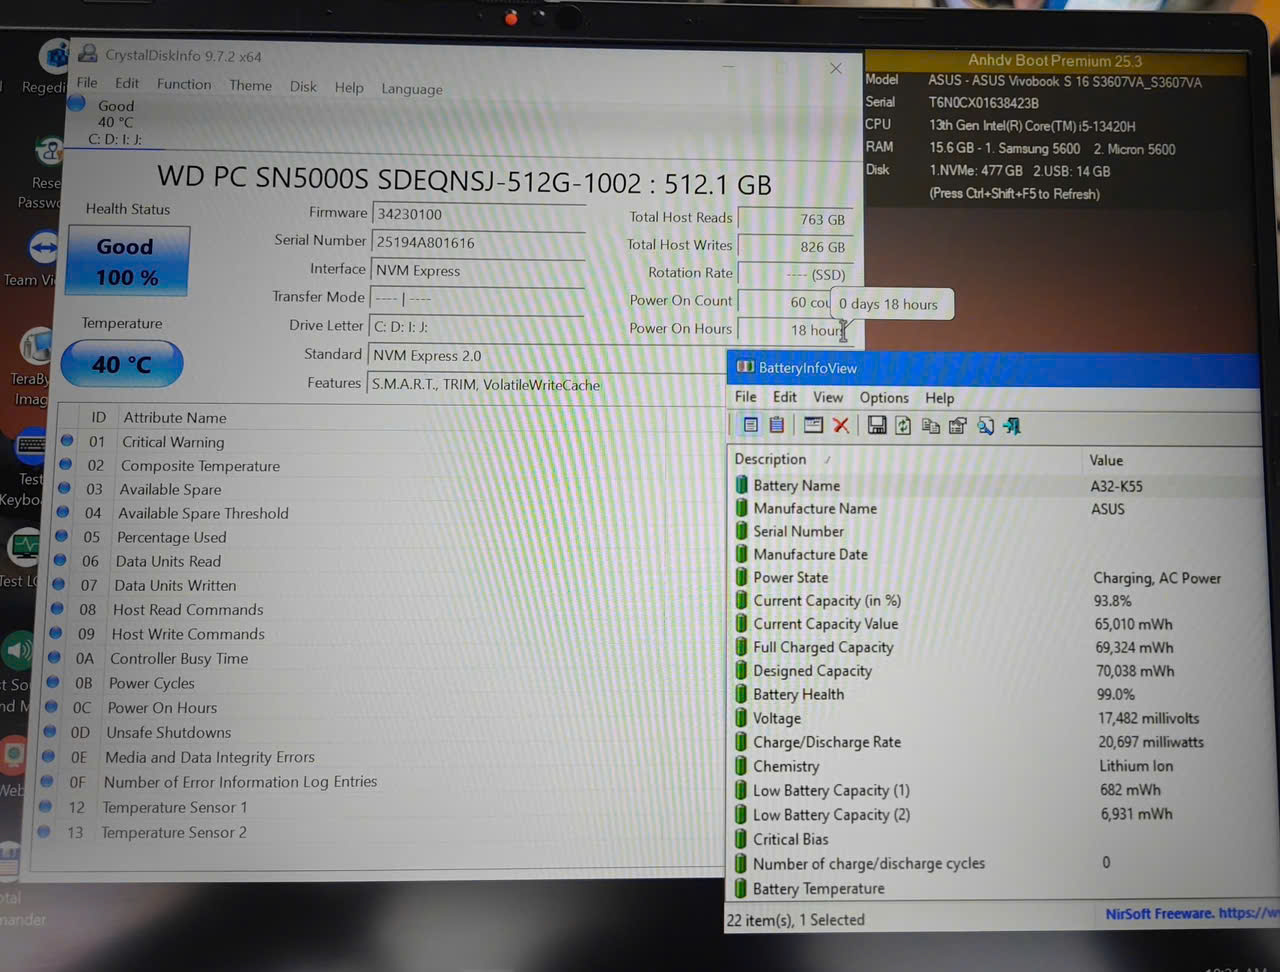This screenshot has width=1280, height=972.
Task: Click the floppy disk save icon in BatteryInfoView
Action: [877, 426]
